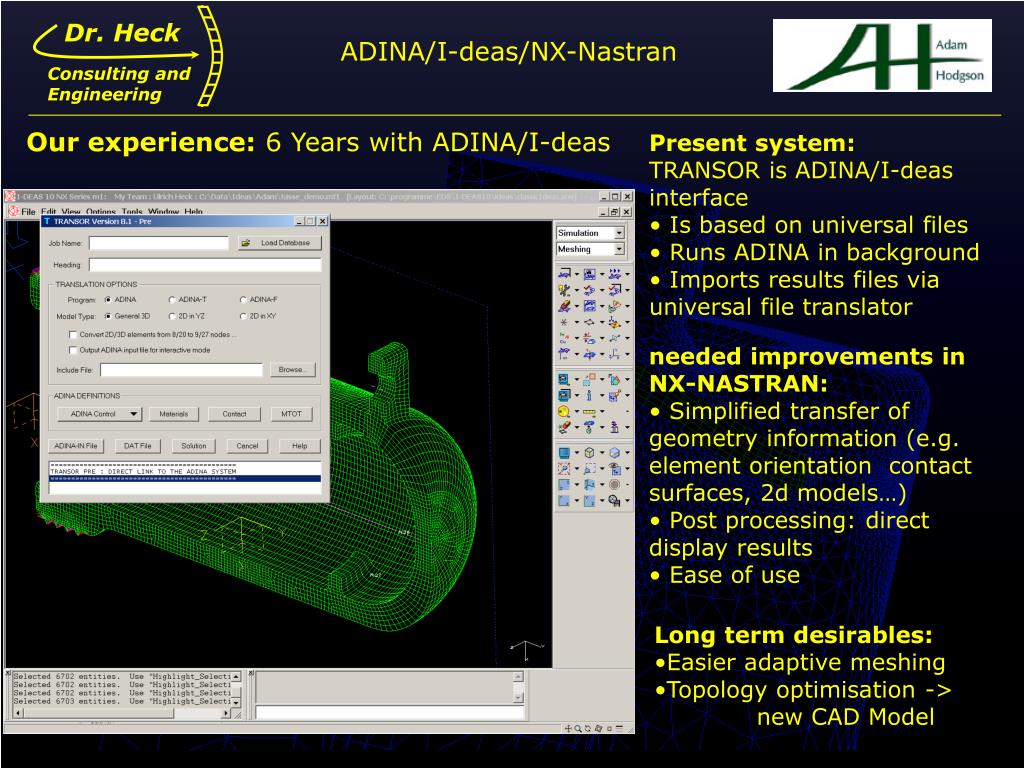
Task: Click the wireframe cube display icon
Action: click(x=590, y=453)
